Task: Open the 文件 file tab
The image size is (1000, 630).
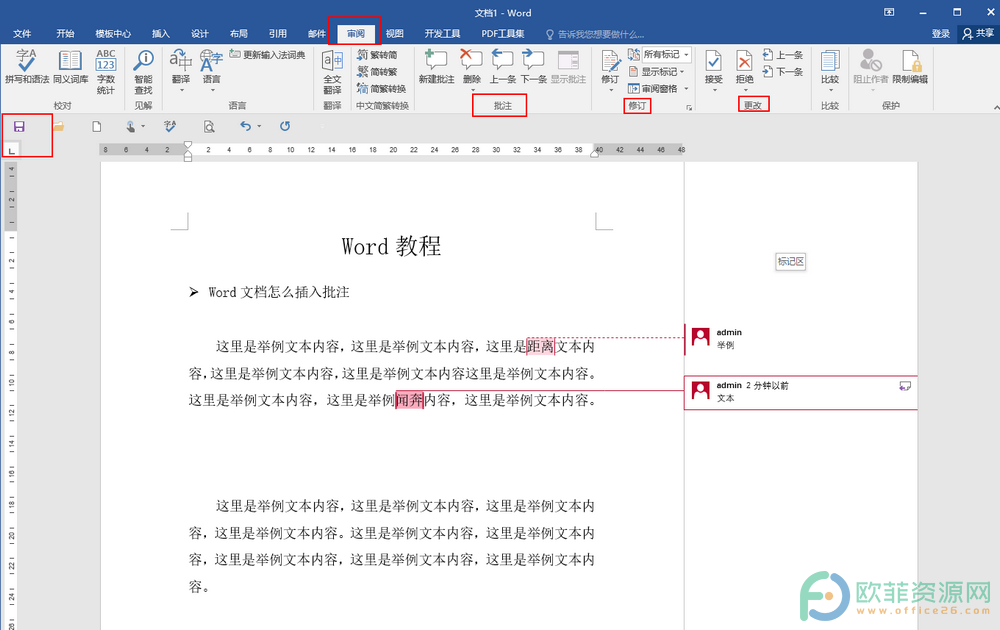Action: pyautogui.click(x=22, y=34)
